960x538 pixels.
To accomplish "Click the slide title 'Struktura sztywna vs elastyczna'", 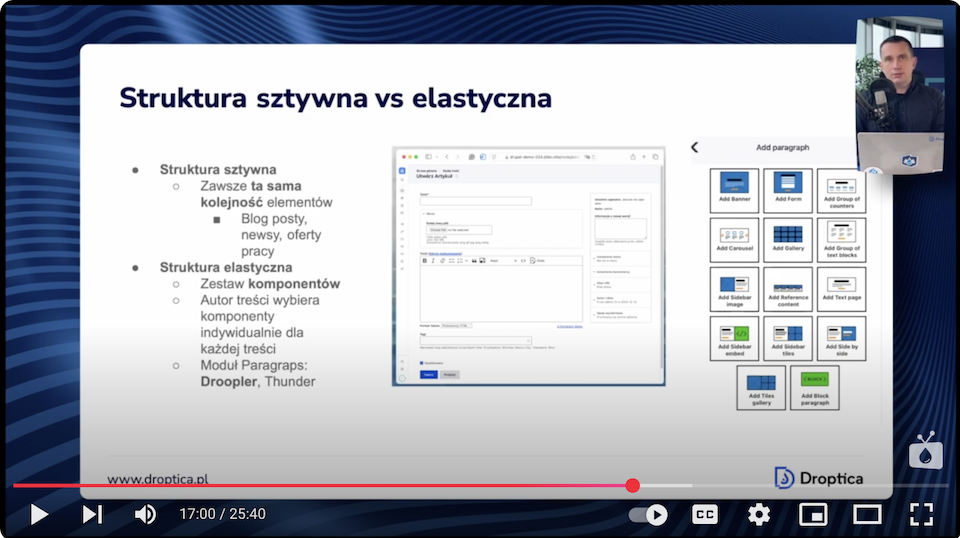I will coord(336,99).
